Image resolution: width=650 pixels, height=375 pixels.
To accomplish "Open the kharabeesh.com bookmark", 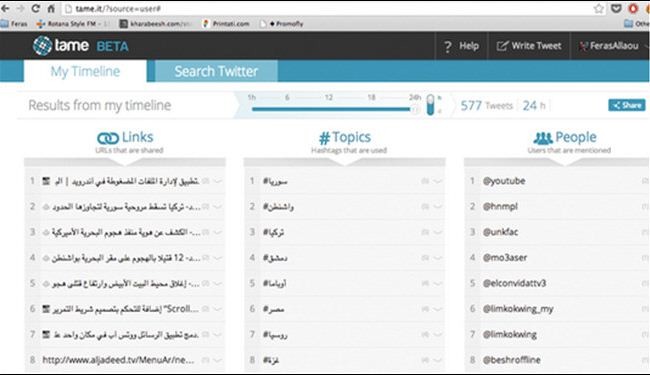I will pyautogui.click(x=155, y=24).
